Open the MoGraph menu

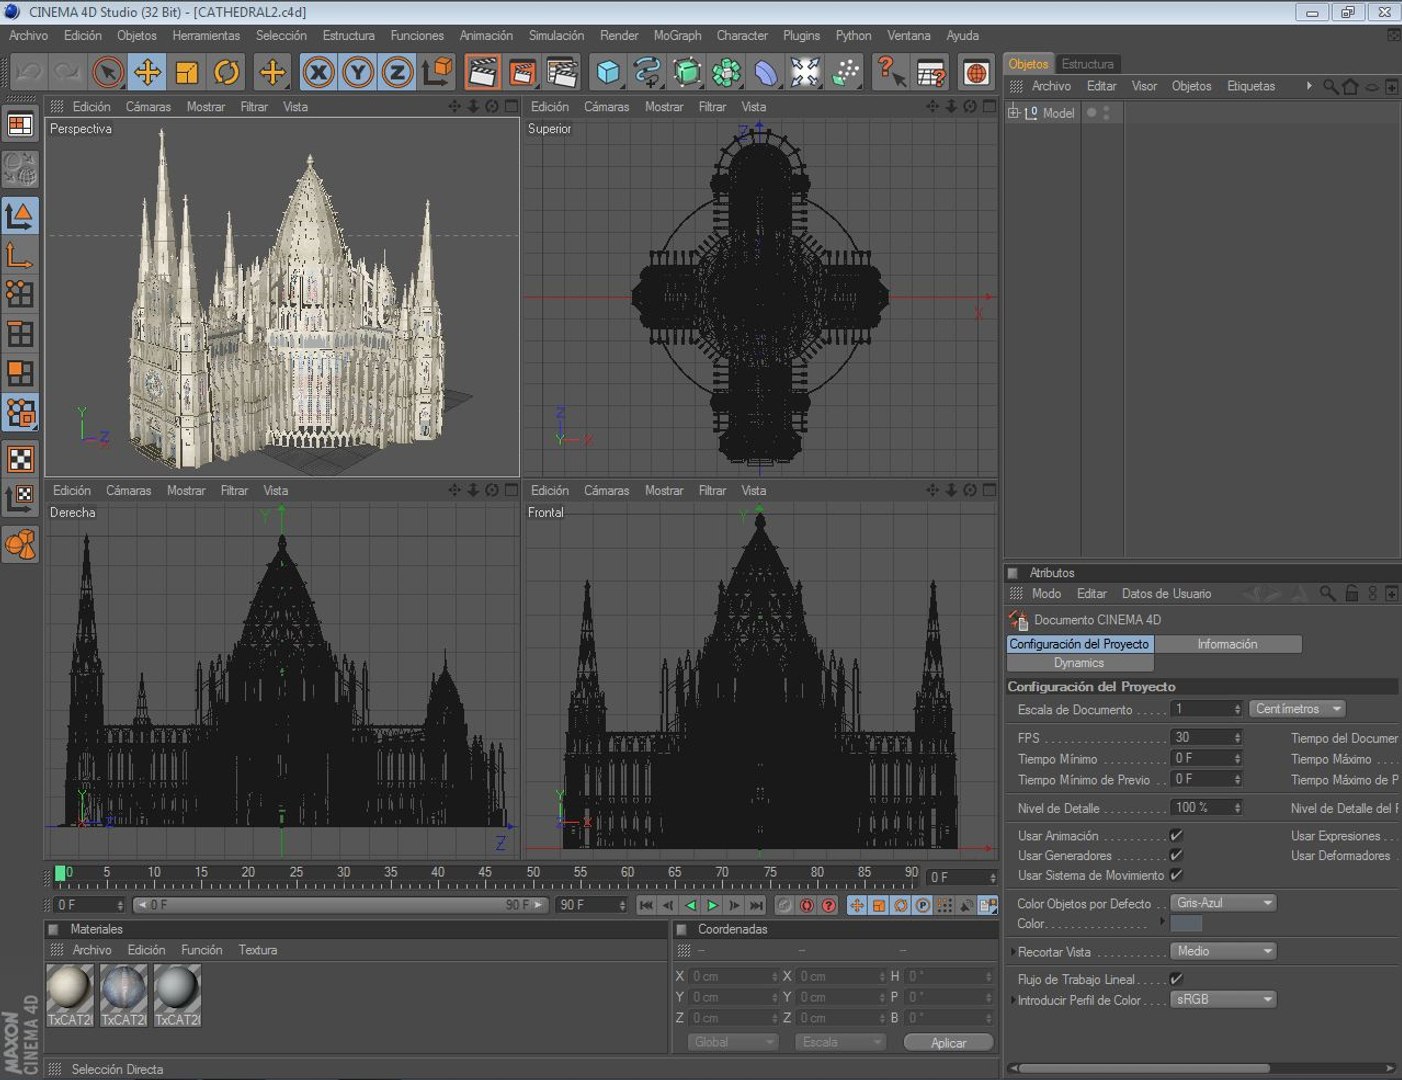[x=677, y=35]
